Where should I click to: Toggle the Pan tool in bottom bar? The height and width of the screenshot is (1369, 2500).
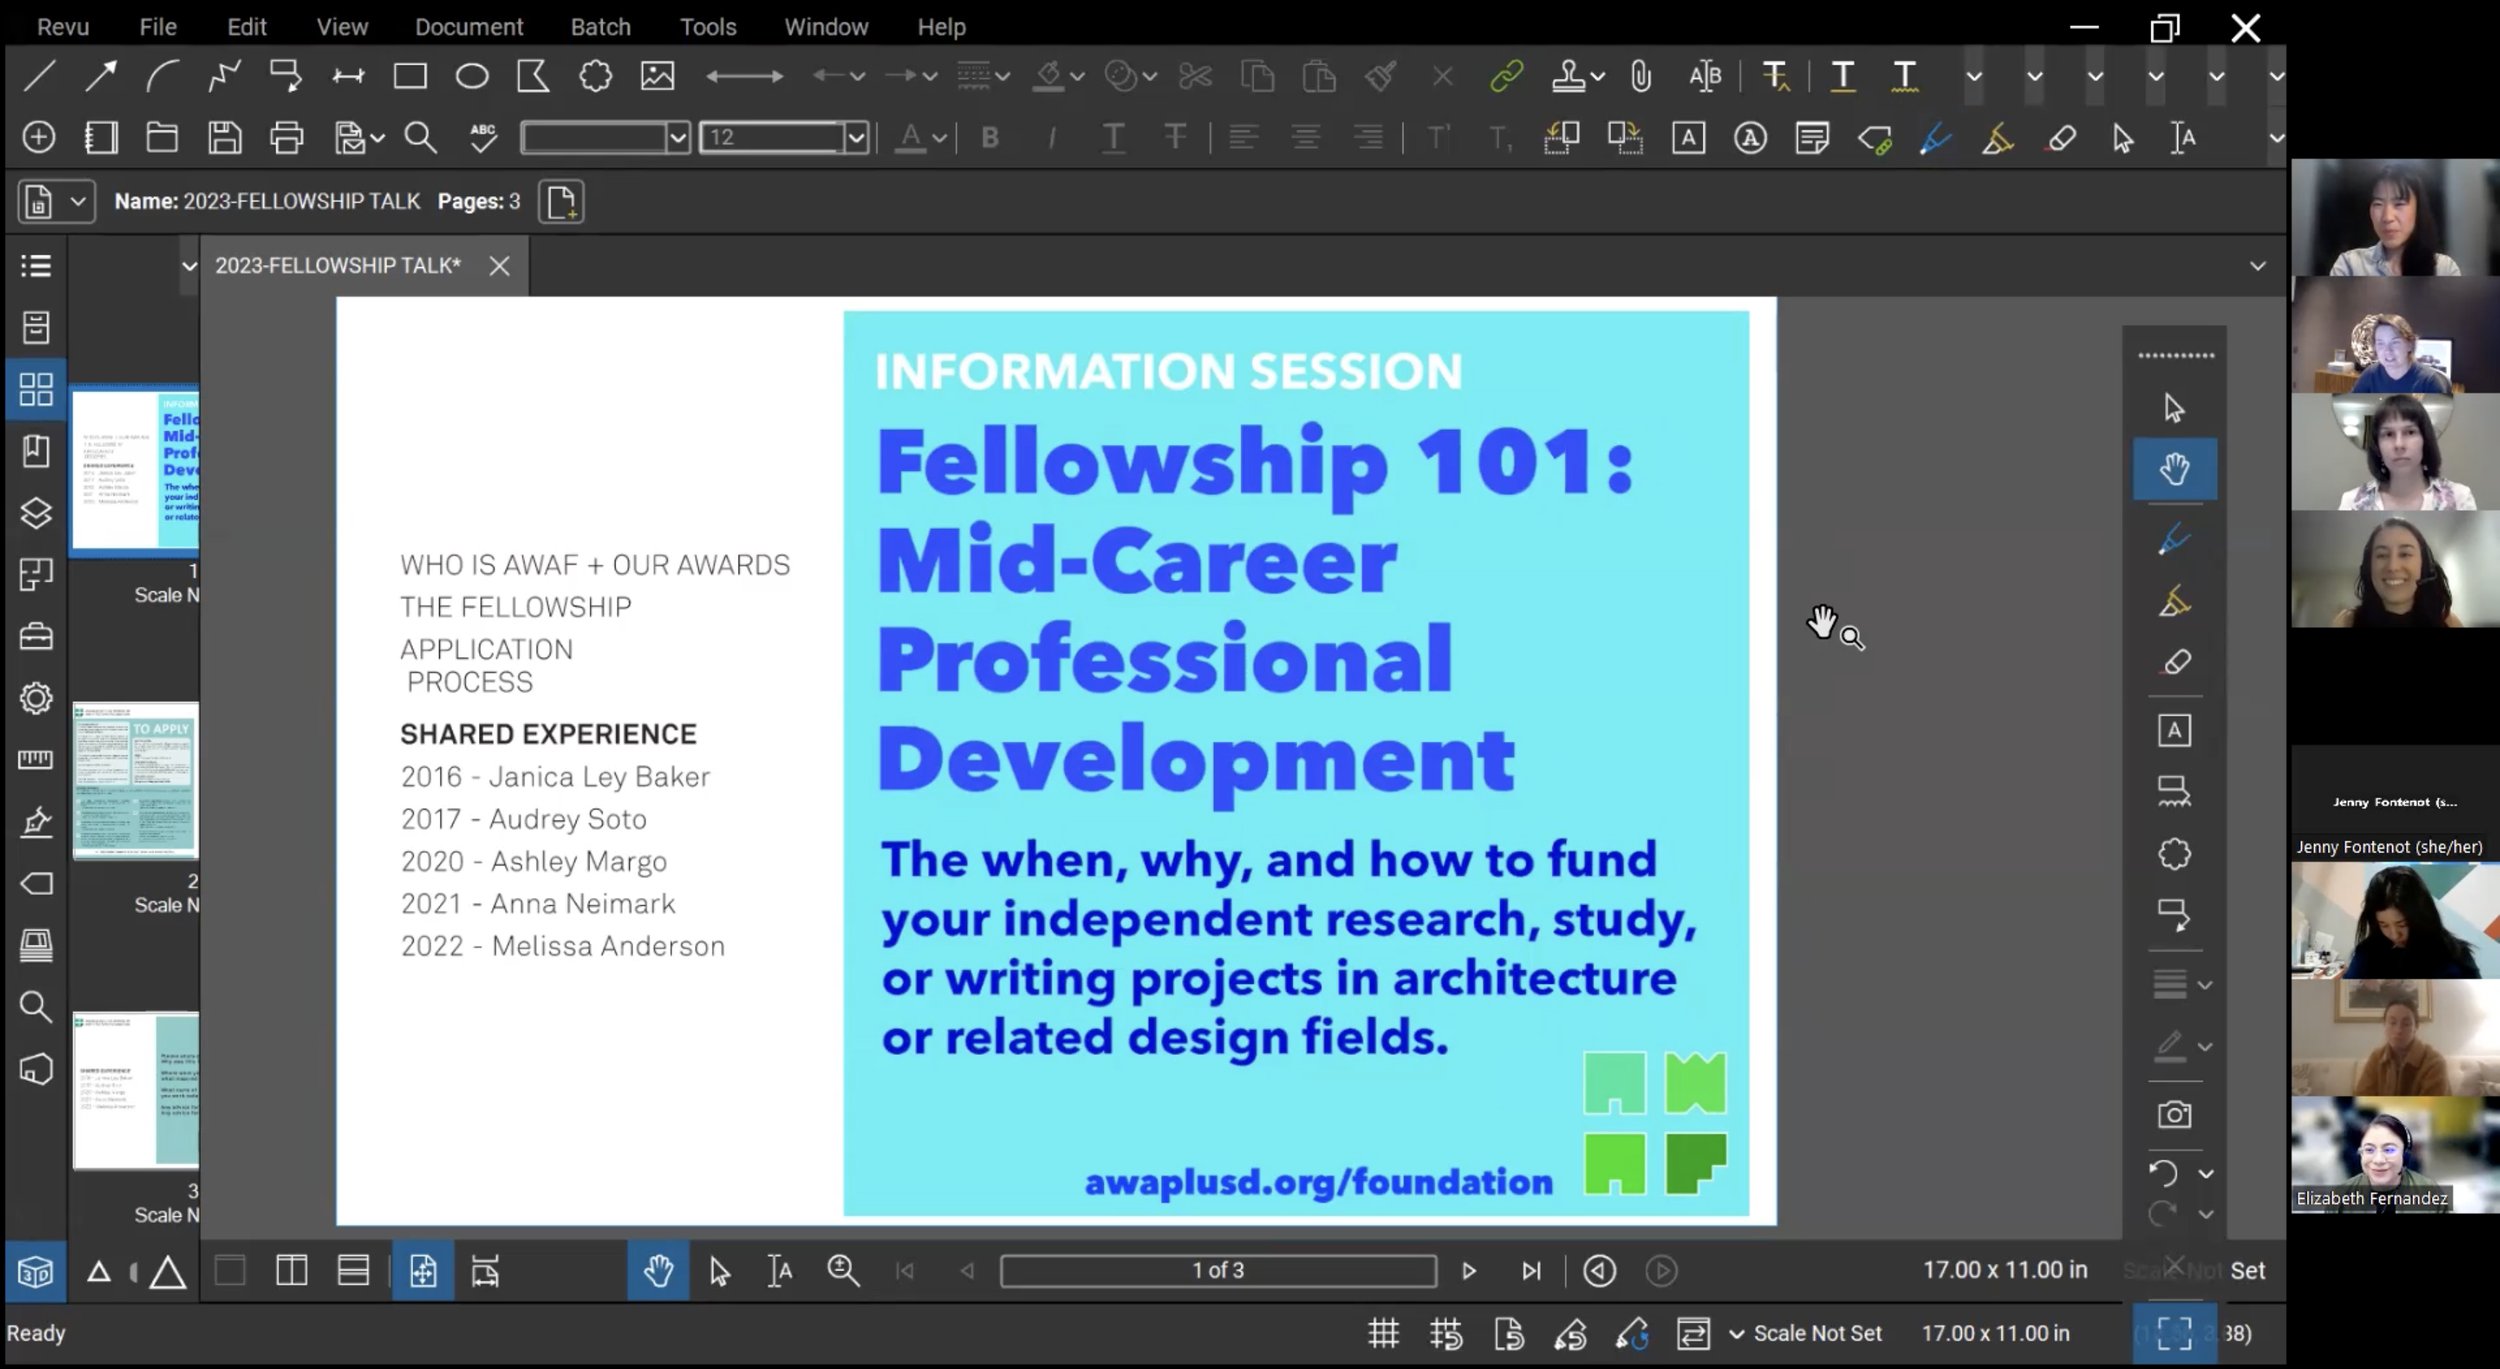[657, 1271]
